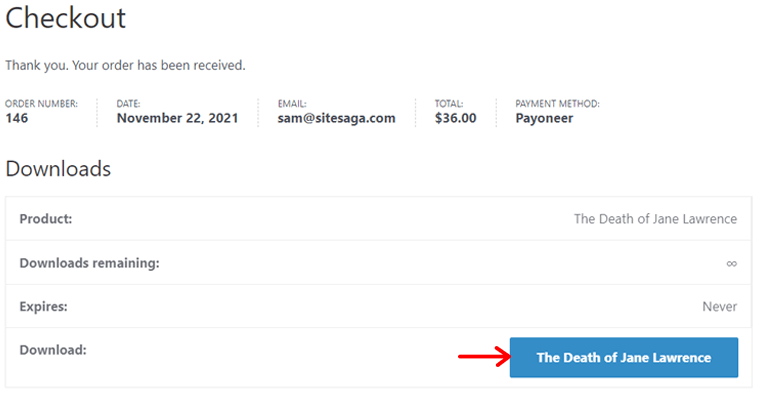Click the infinity symbol for downloads remaining
Screen dimensions: 760x408
(x=731, y=263)
